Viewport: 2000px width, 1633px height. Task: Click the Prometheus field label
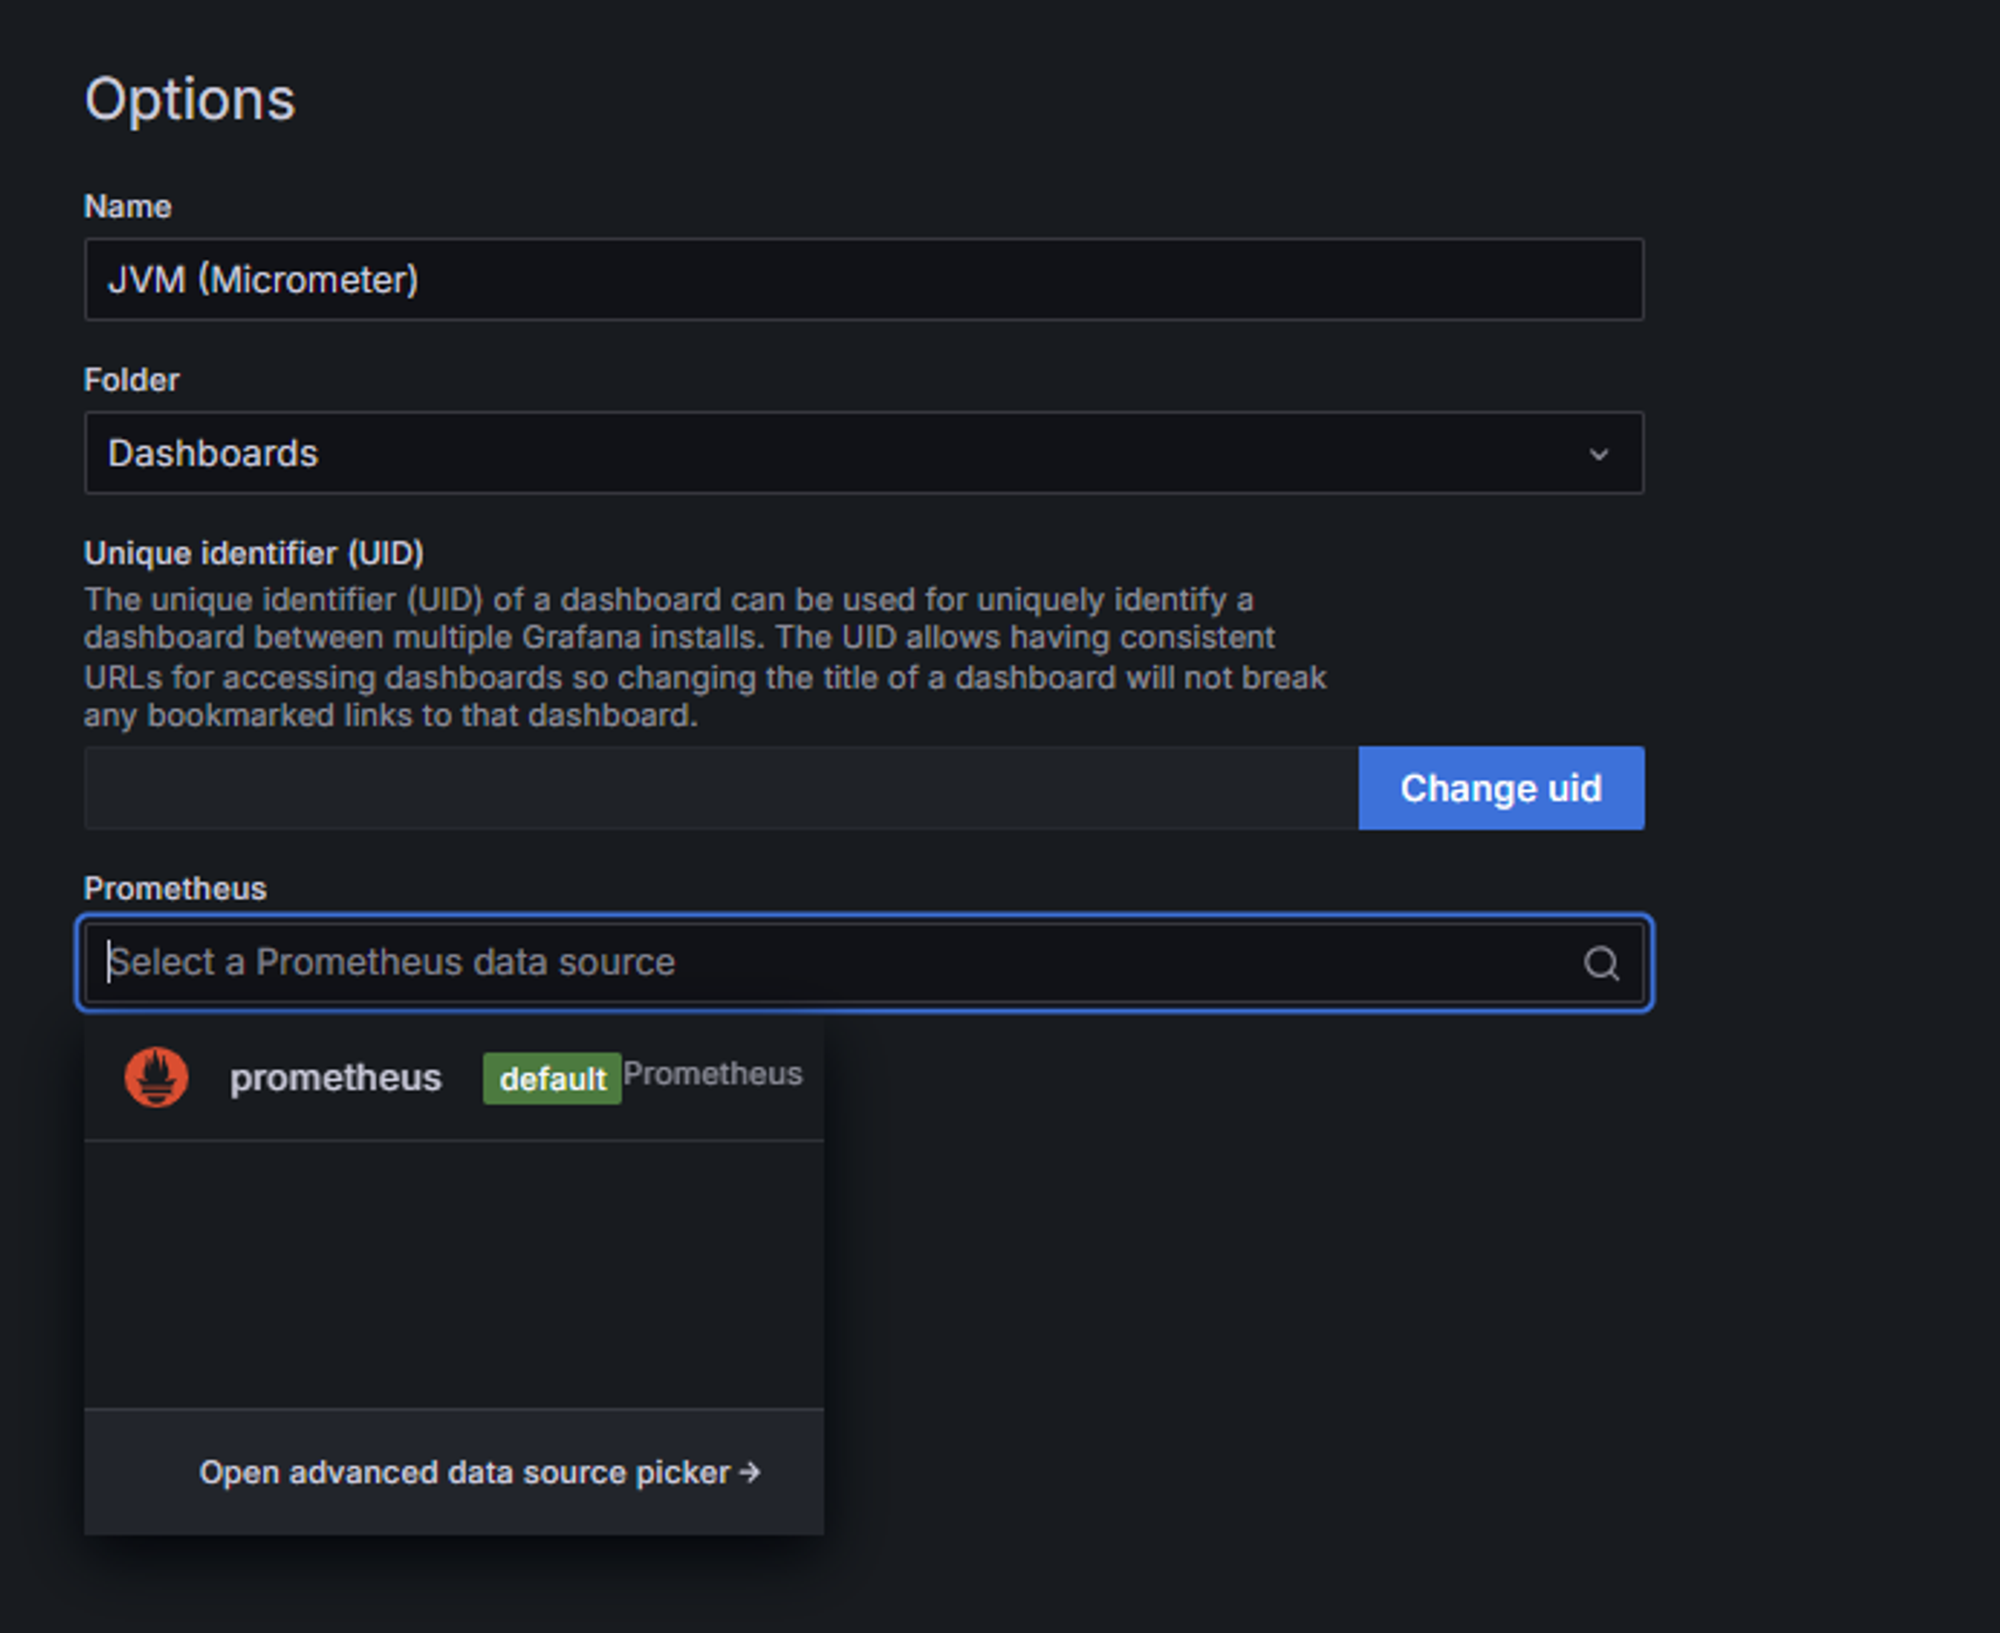click(x=175, y=888)
